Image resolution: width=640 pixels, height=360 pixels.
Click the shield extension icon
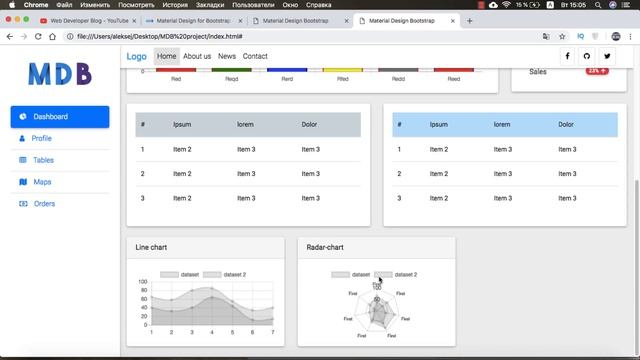pos(595,36)
